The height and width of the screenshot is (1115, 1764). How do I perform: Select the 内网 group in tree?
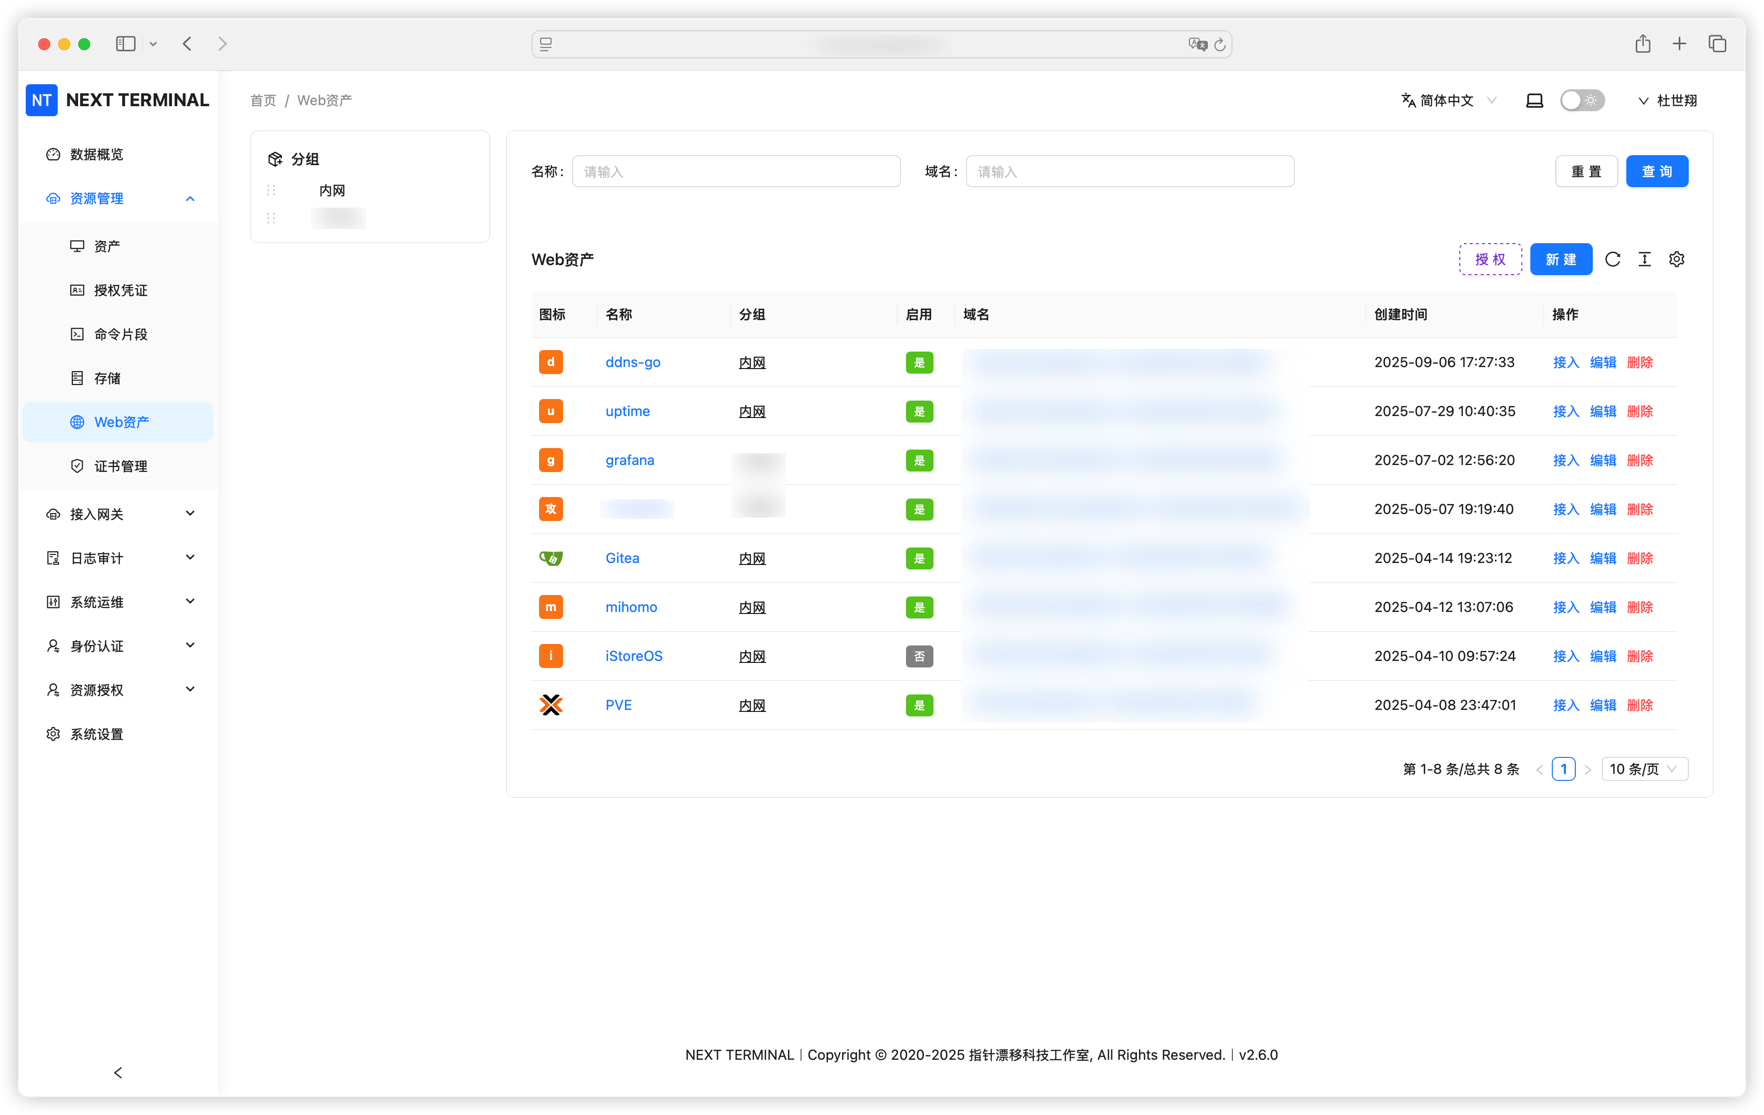[332, 190]
